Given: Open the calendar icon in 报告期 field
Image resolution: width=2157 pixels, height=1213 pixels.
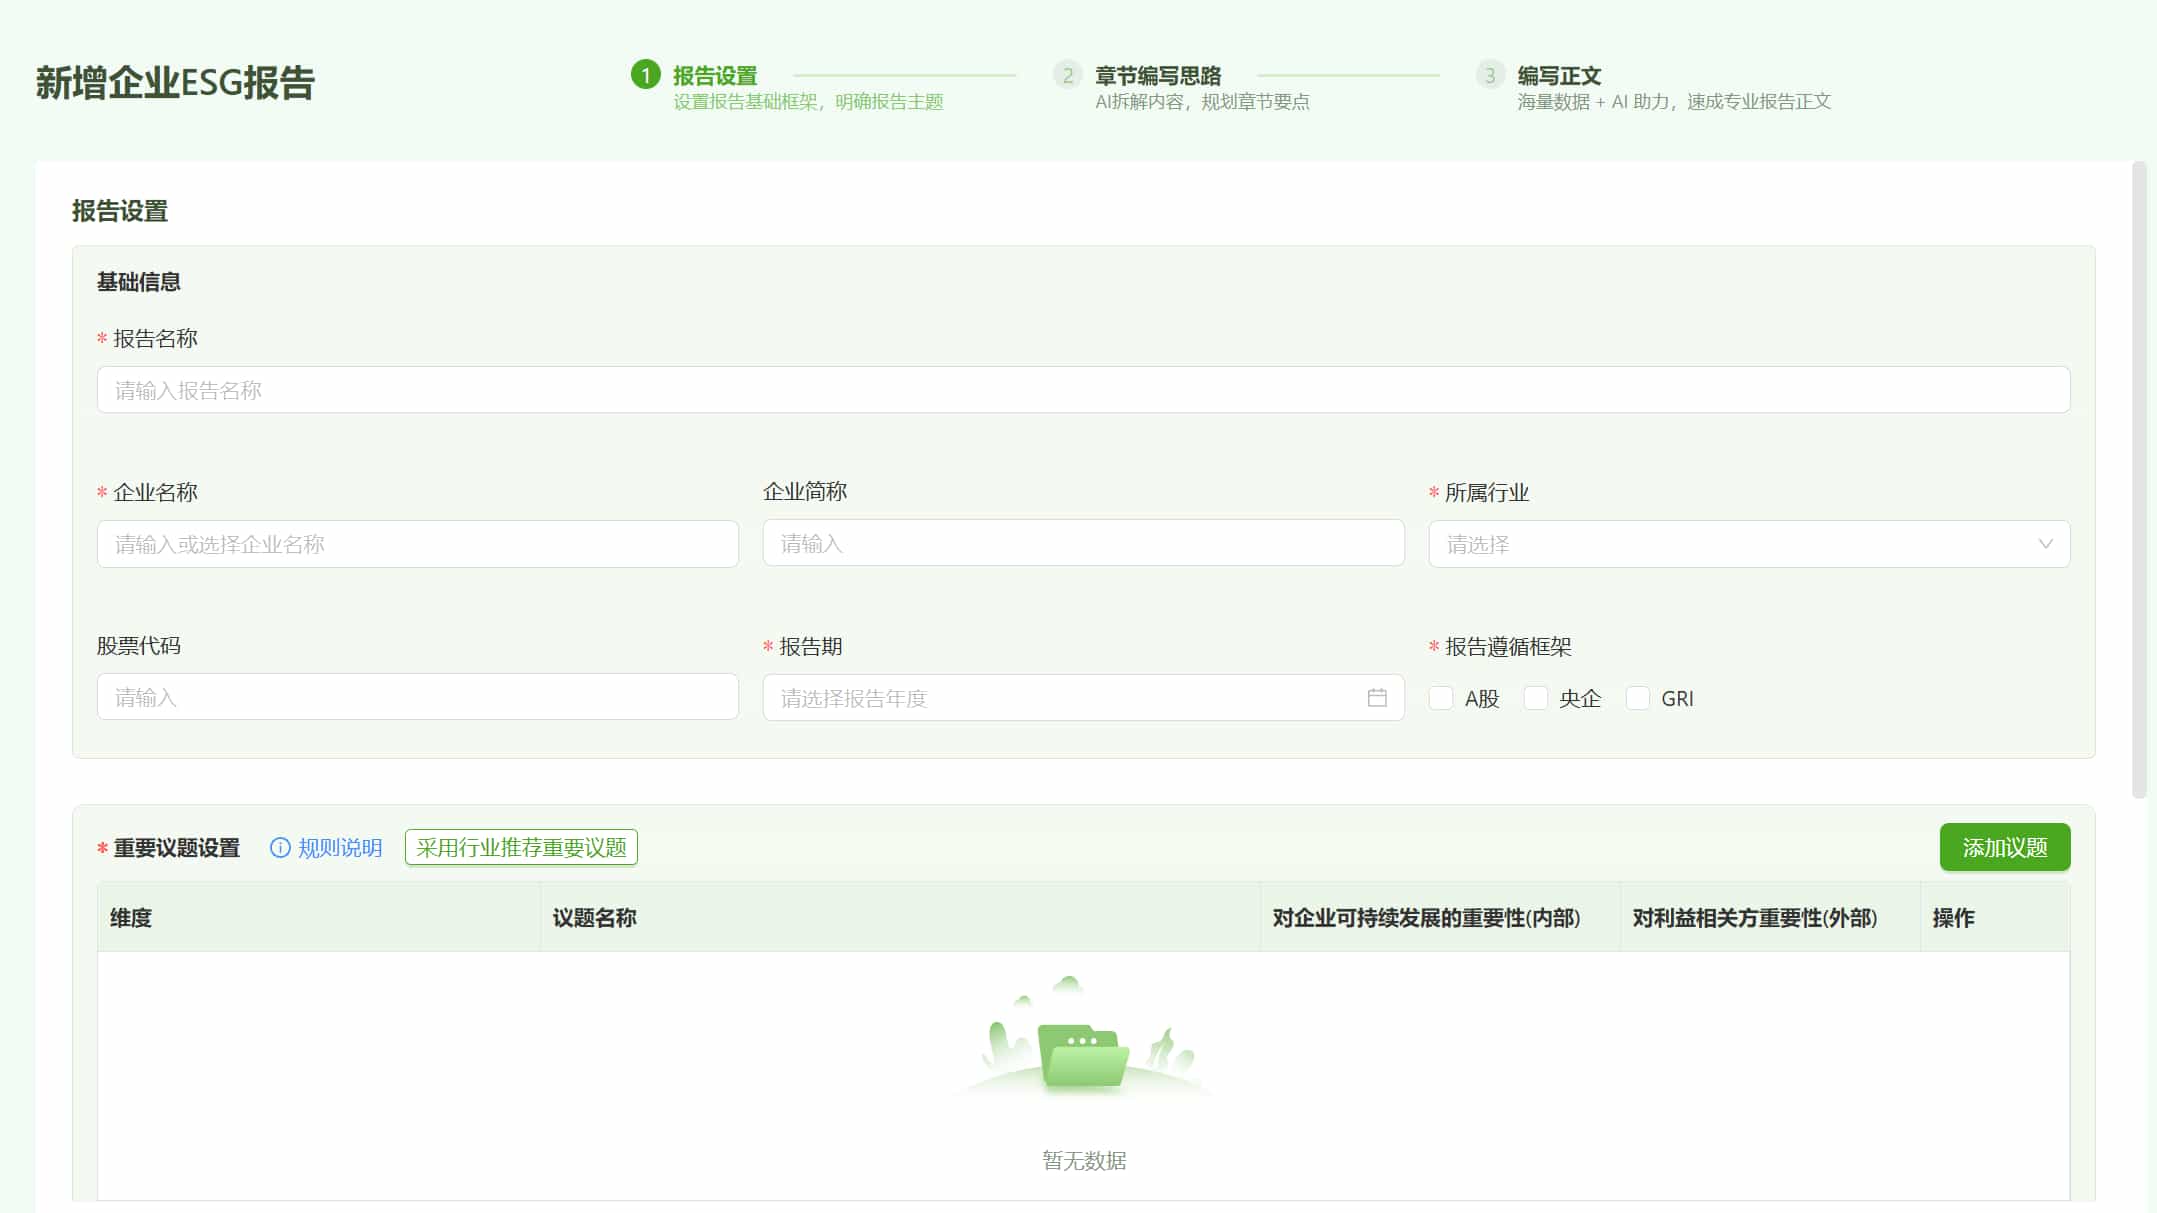Looking at the screenshot, I should point(1380,697).
